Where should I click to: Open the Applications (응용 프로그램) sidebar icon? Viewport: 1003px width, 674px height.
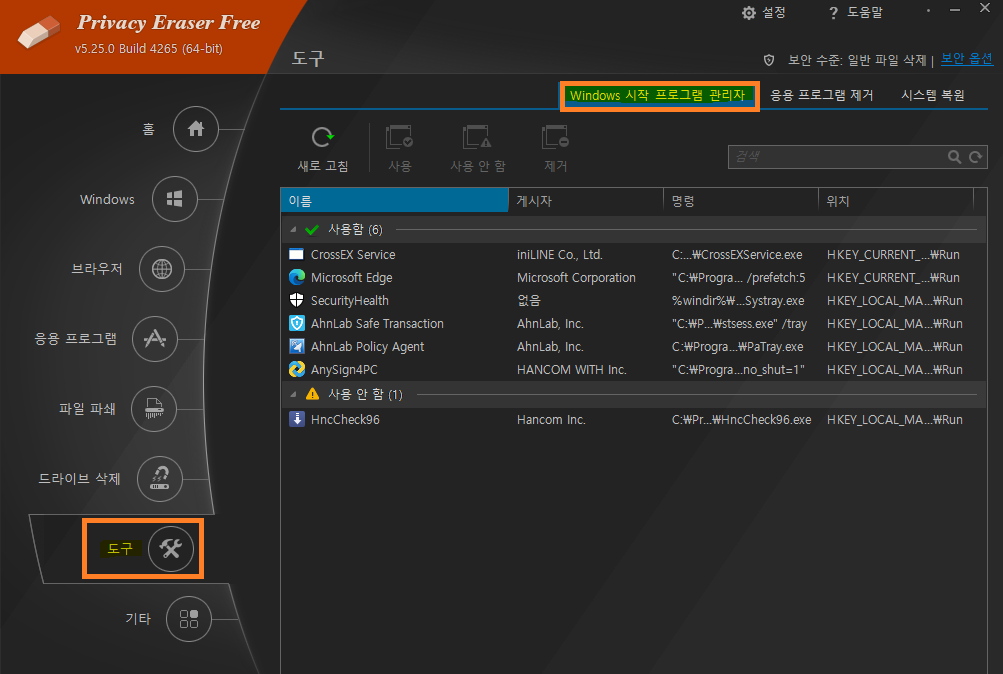pyautogui.click(x=155, y=338)
